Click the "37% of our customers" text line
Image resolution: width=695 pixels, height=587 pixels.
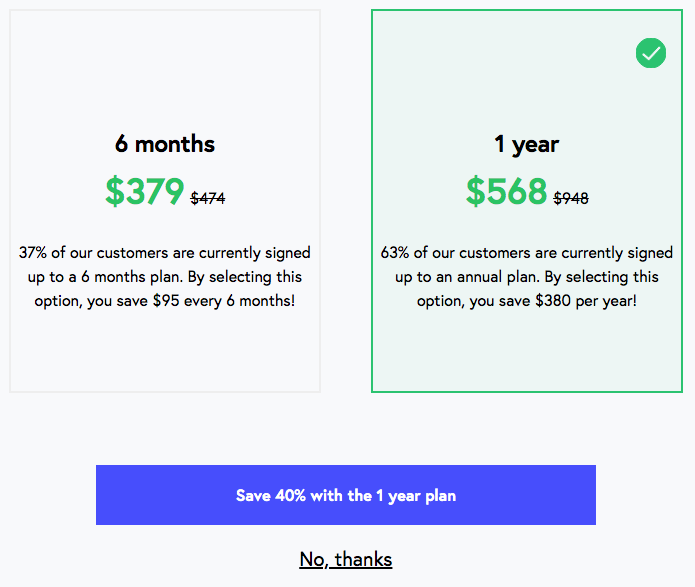165,253
